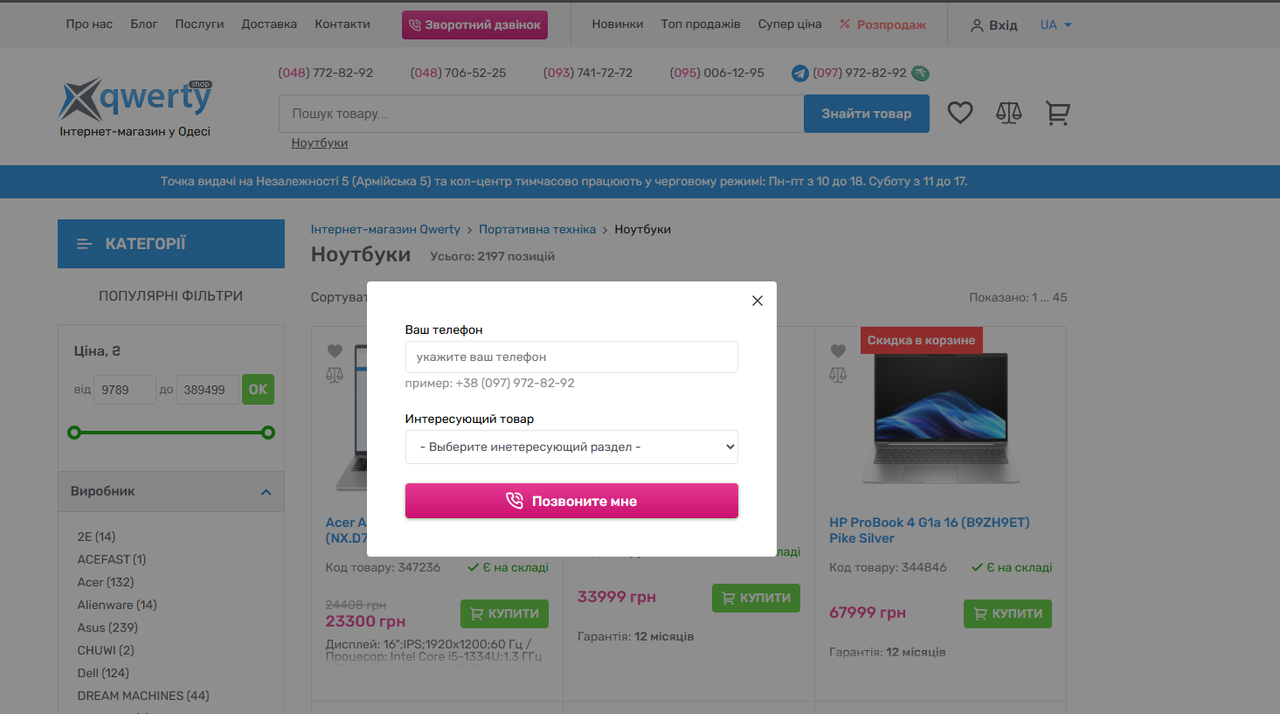The height and width of the screenshot is (714, 1280).
Task: Click the Знайти товар search button
Action: click(866, 114)
